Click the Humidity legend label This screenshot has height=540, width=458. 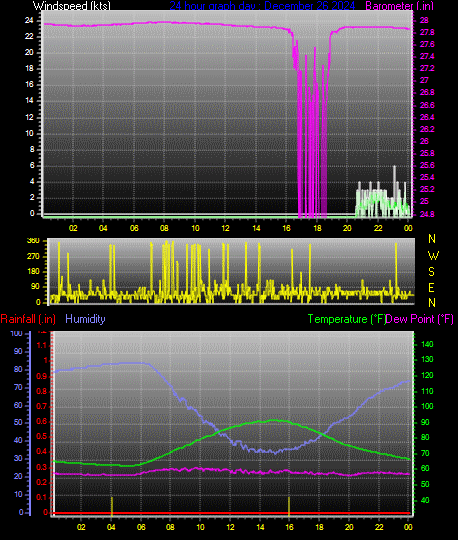coord(85,319)
